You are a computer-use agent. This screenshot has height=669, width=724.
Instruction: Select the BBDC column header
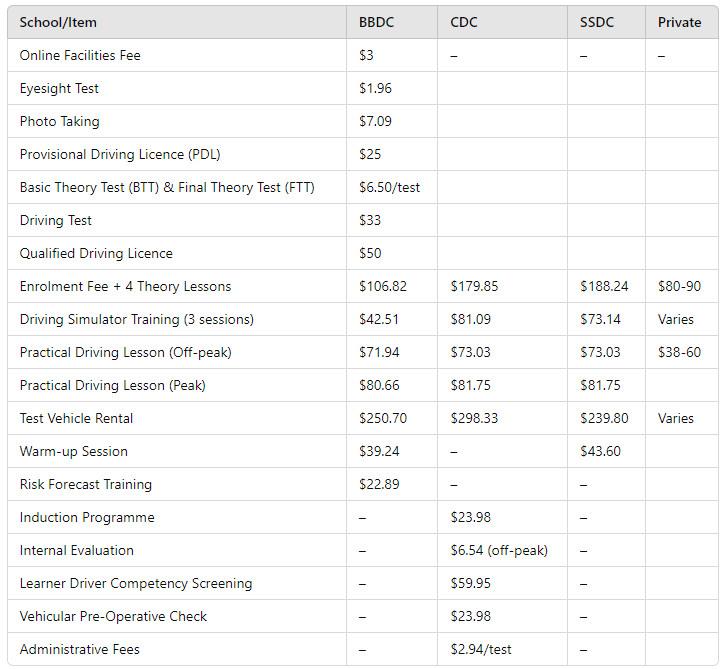tap(376, 22)
